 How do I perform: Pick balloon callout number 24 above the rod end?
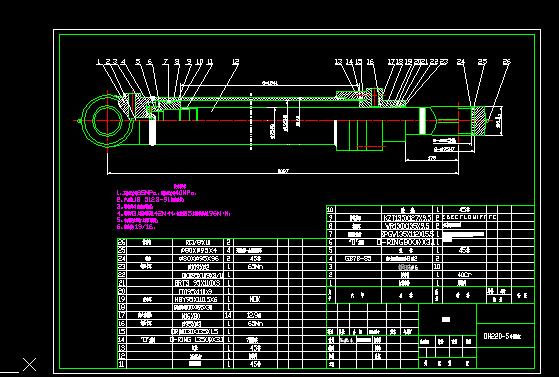point(461,62)
